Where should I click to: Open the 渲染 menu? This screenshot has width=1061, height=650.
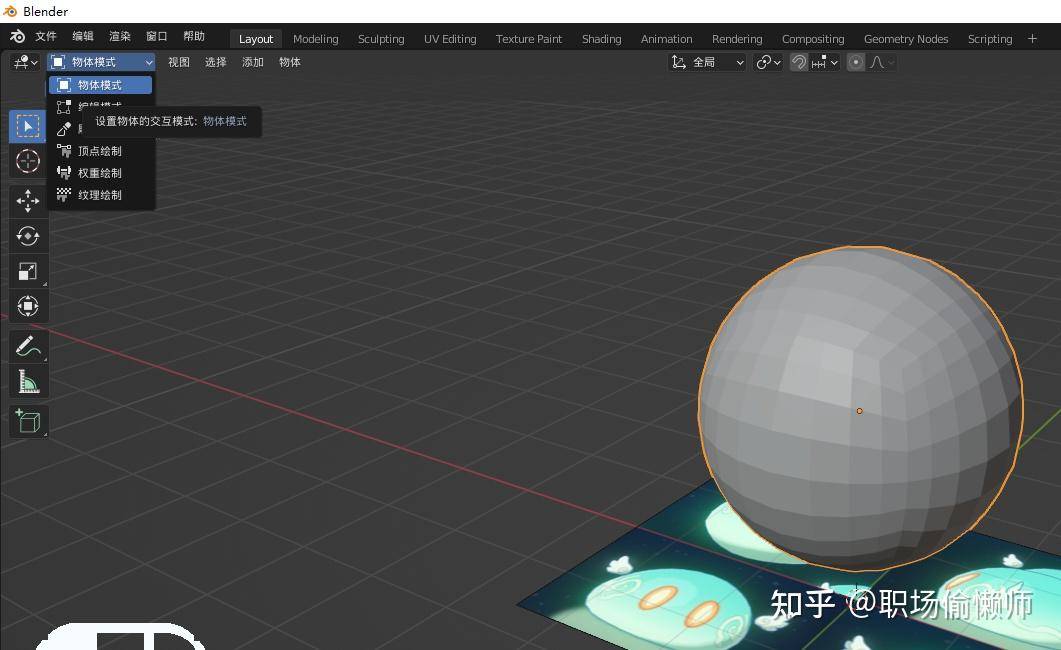click(x=120, y=37)
